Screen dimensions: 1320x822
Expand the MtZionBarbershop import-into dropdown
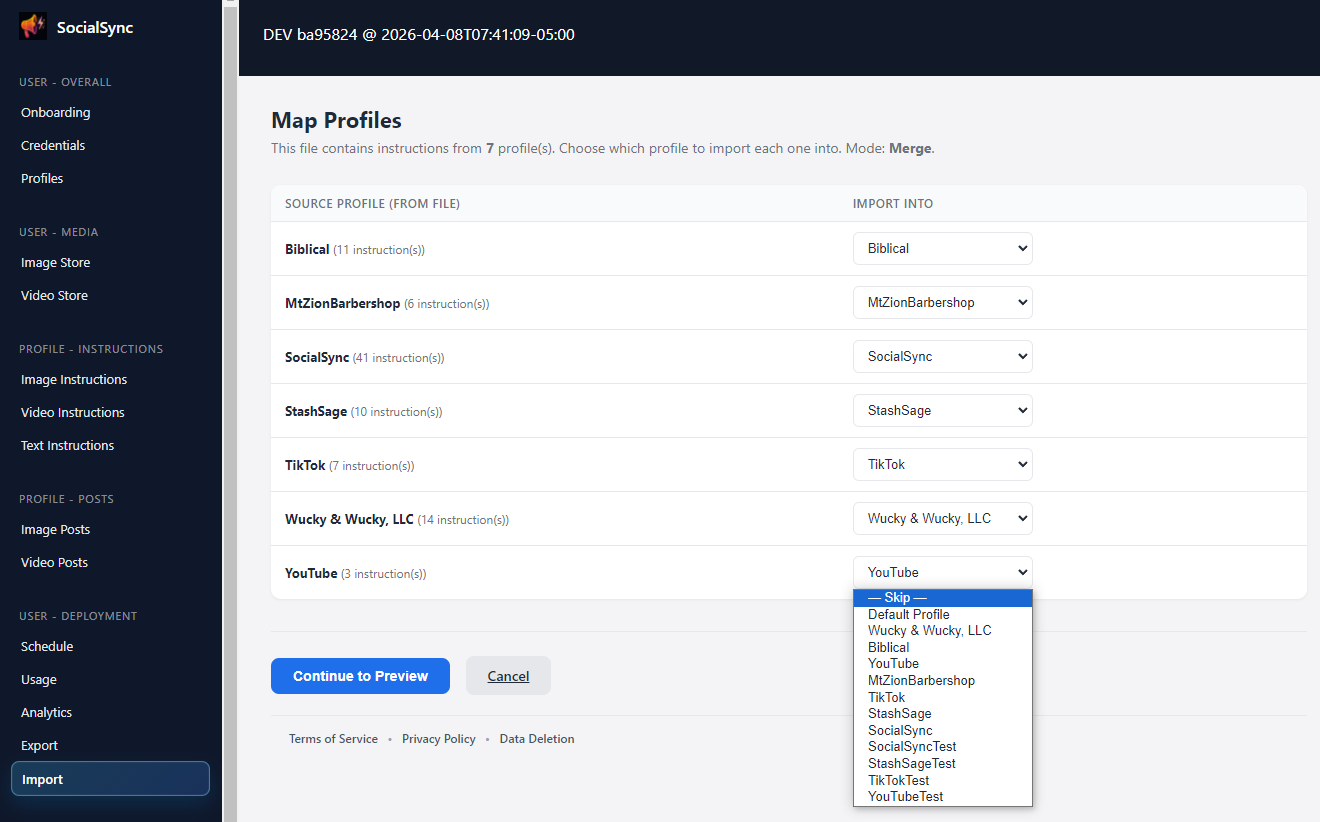[x=942, y=303]
